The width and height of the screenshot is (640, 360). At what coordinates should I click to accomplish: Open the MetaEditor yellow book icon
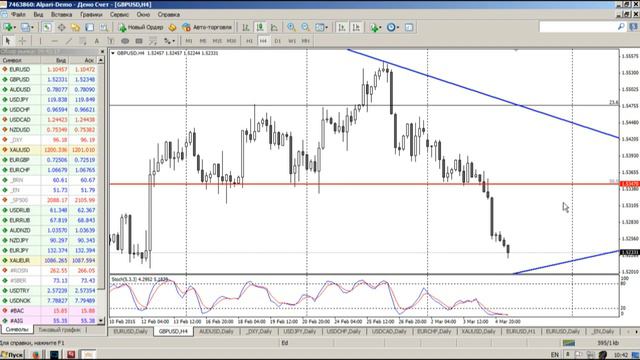[172, 27]
